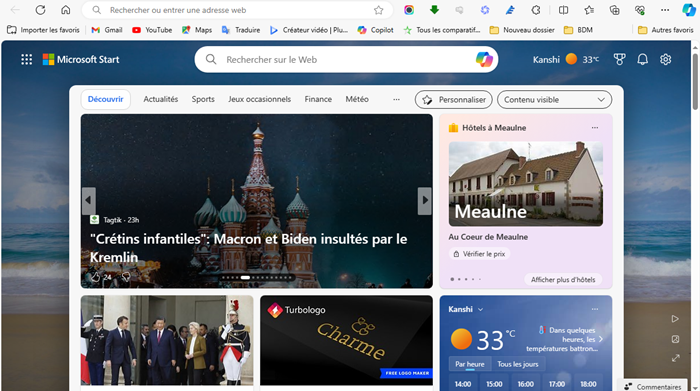Switch to the Sports tab
The image size is (700, 391).
point(203,99)
